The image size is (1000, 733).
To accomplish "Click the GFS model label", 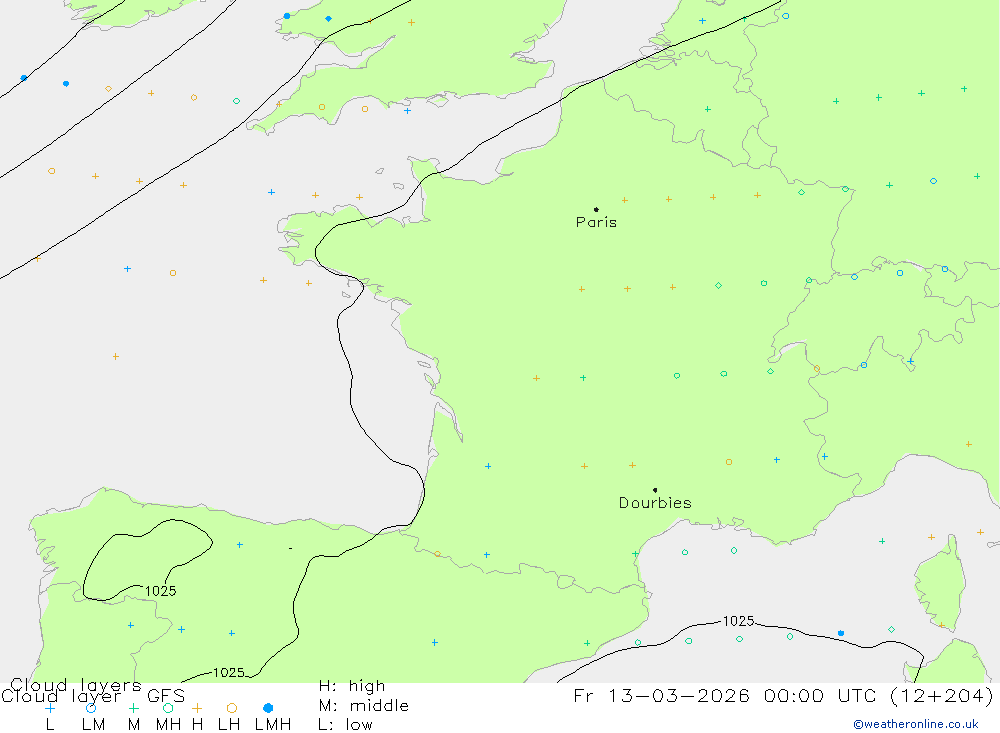I will click(166, 696).
